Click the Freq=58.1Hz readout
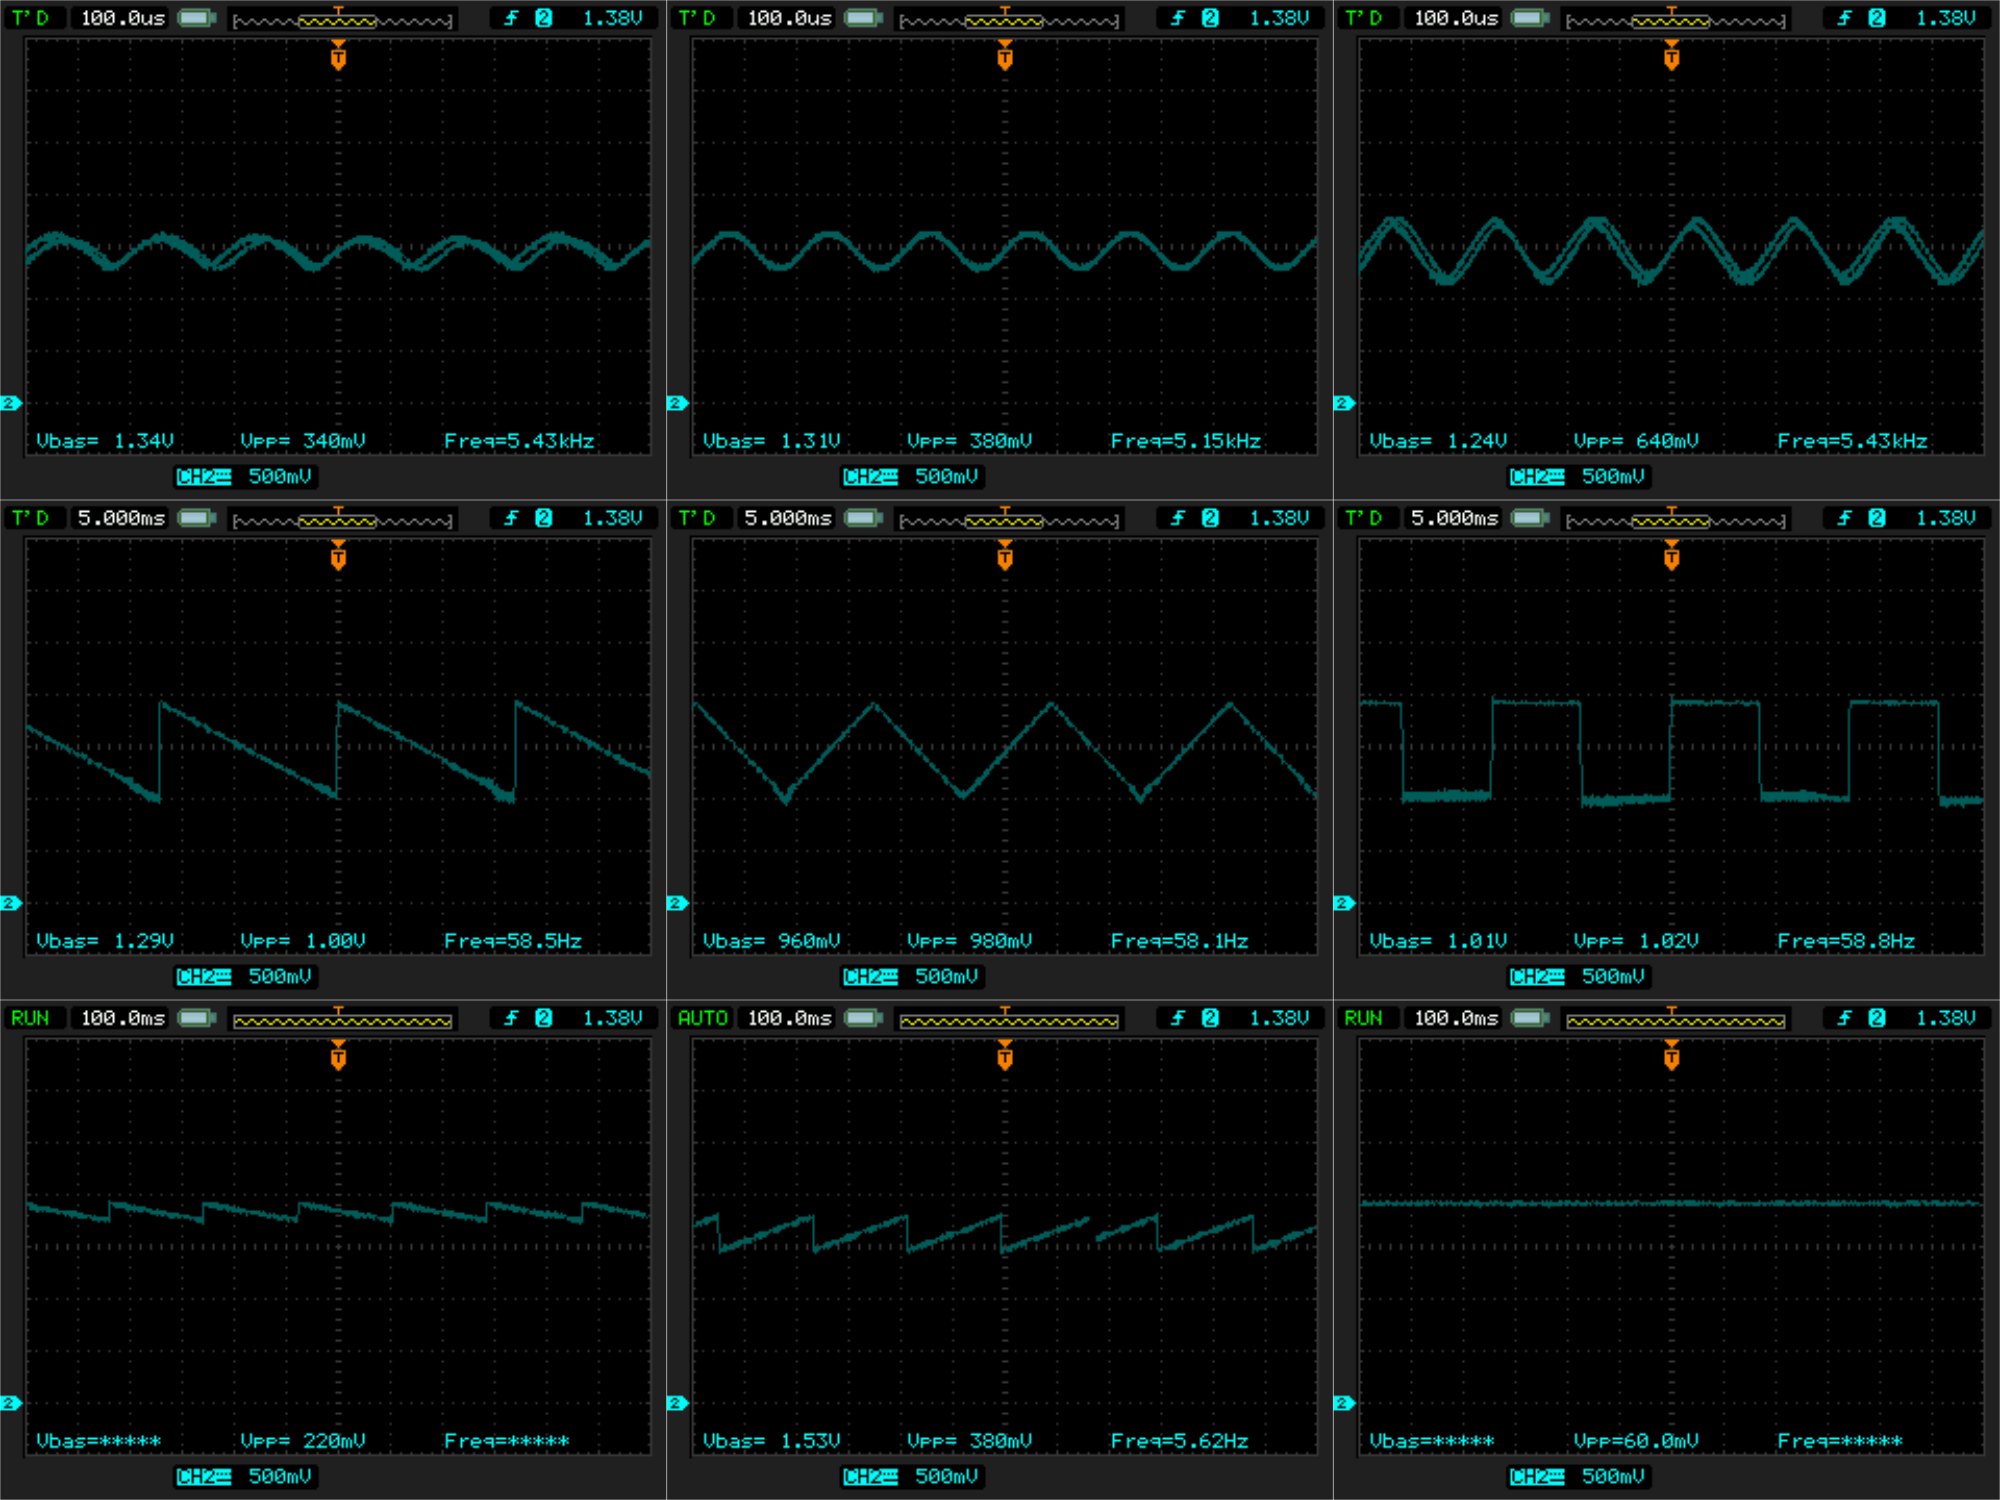The image size is (2000, 1500). [x=1179, y=941]
